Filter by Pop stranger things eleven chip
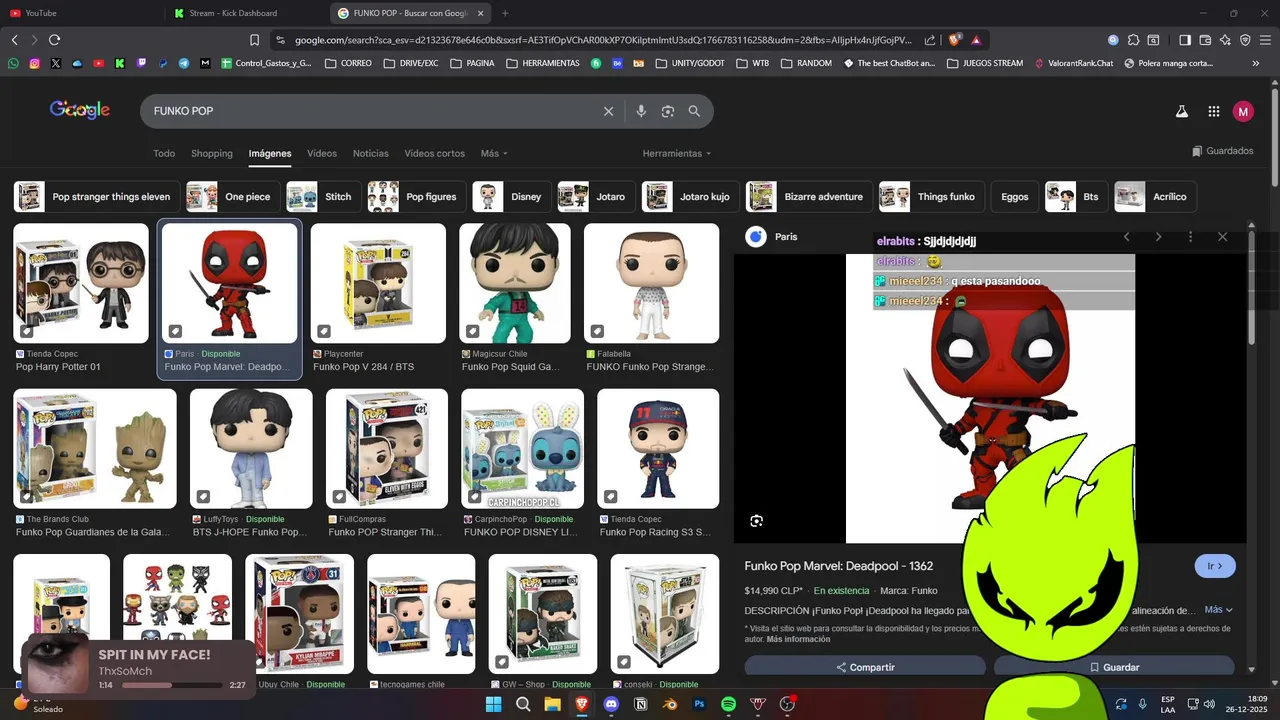 [x=95, y=197]
